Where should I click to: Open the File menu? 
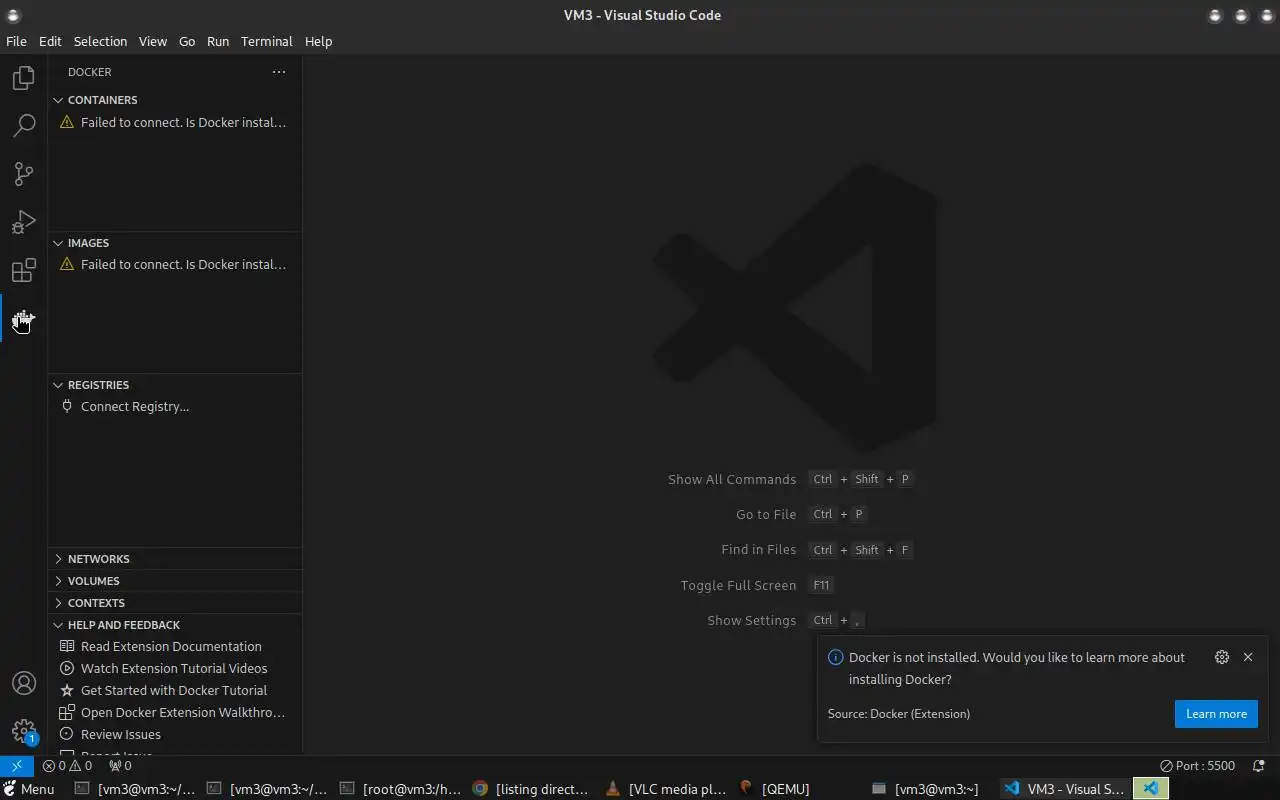point(16,41)
